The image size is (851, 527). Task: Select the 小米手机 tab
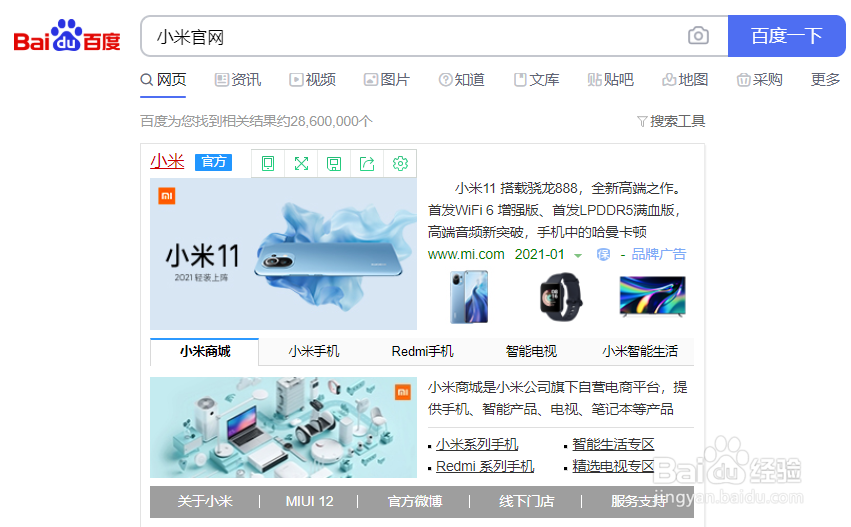pyautogui.click(x=314, y=351)
